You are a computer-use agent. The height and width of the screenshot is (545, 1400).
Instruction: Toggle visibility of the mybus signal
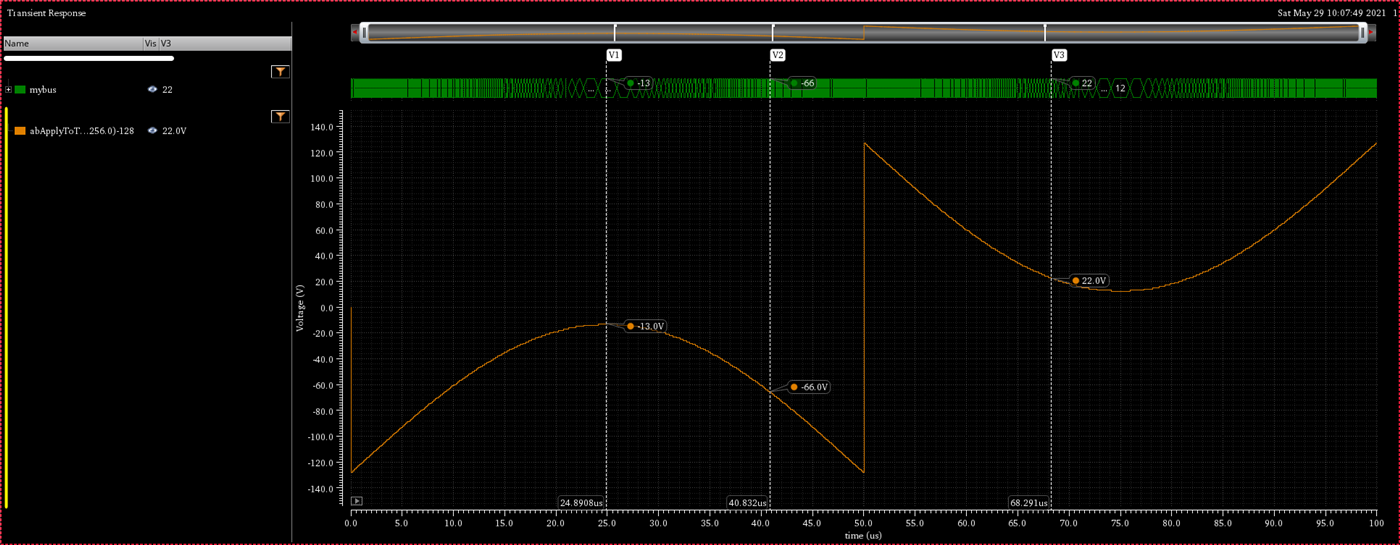[x=152, y=90]
